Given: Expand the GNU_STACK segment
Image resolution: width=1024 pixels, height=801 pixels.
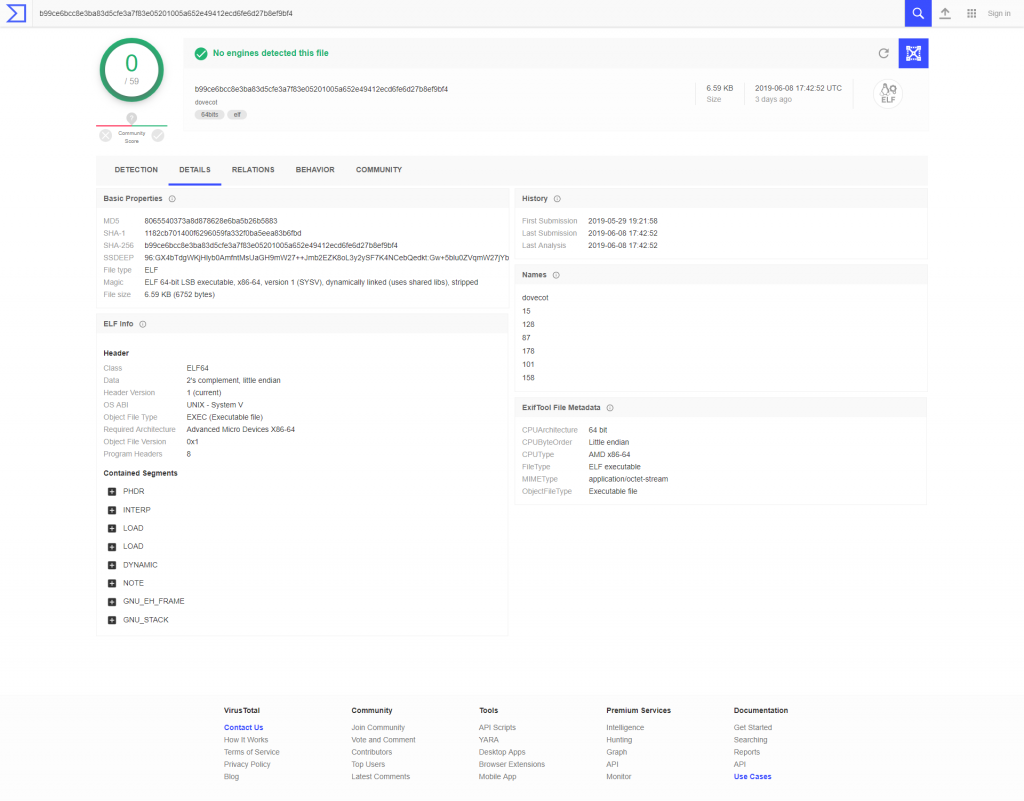Looking at the screenshot, I should coord(112,620).
